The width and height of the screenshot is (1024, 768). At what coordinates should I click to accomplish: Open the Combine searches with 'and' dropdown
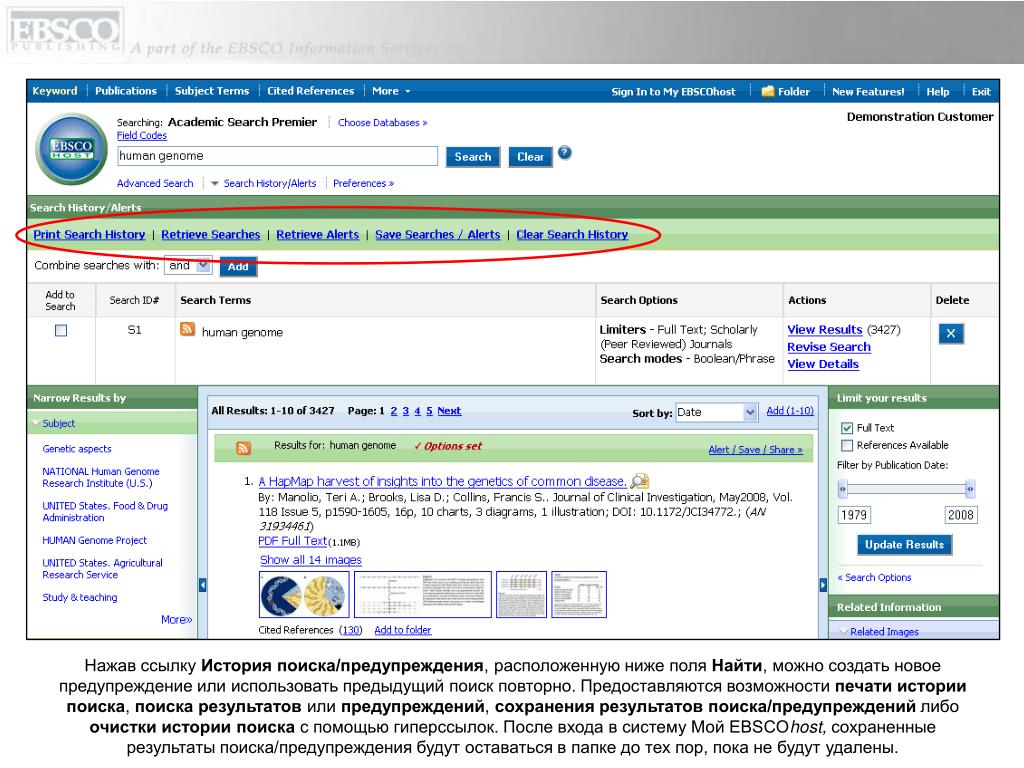(188, 265)
